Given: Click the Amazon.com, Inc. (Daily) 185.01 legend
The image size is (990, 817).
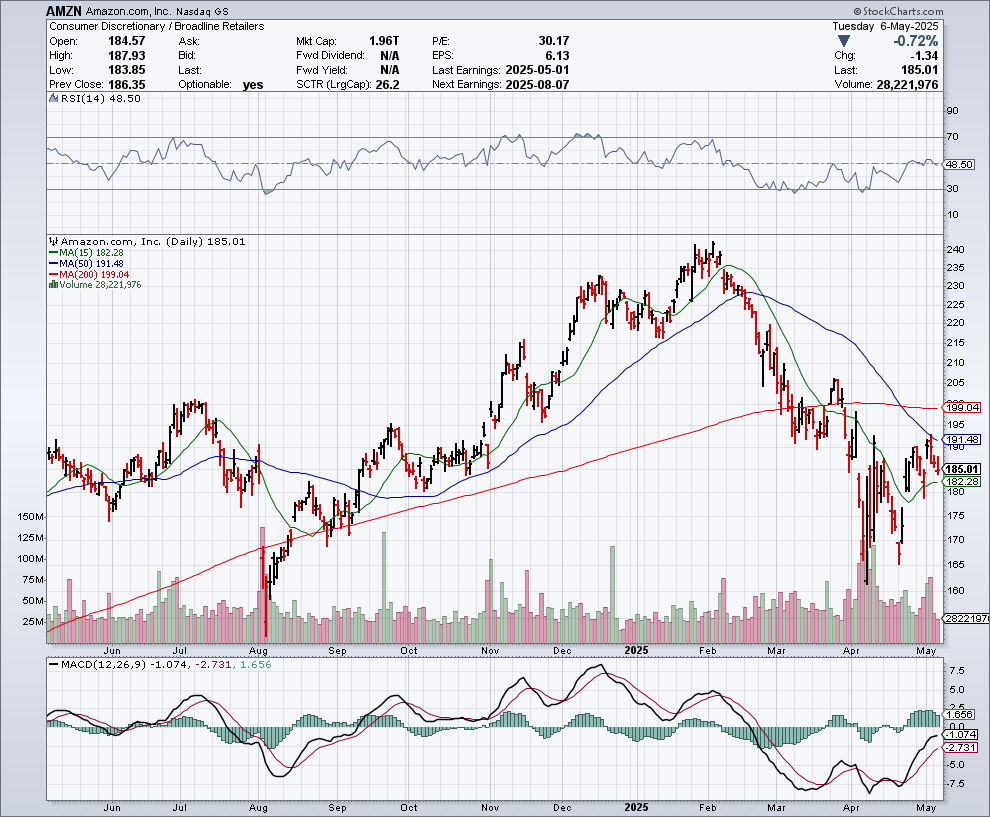Looking at the screenshot, I should 153,241.
